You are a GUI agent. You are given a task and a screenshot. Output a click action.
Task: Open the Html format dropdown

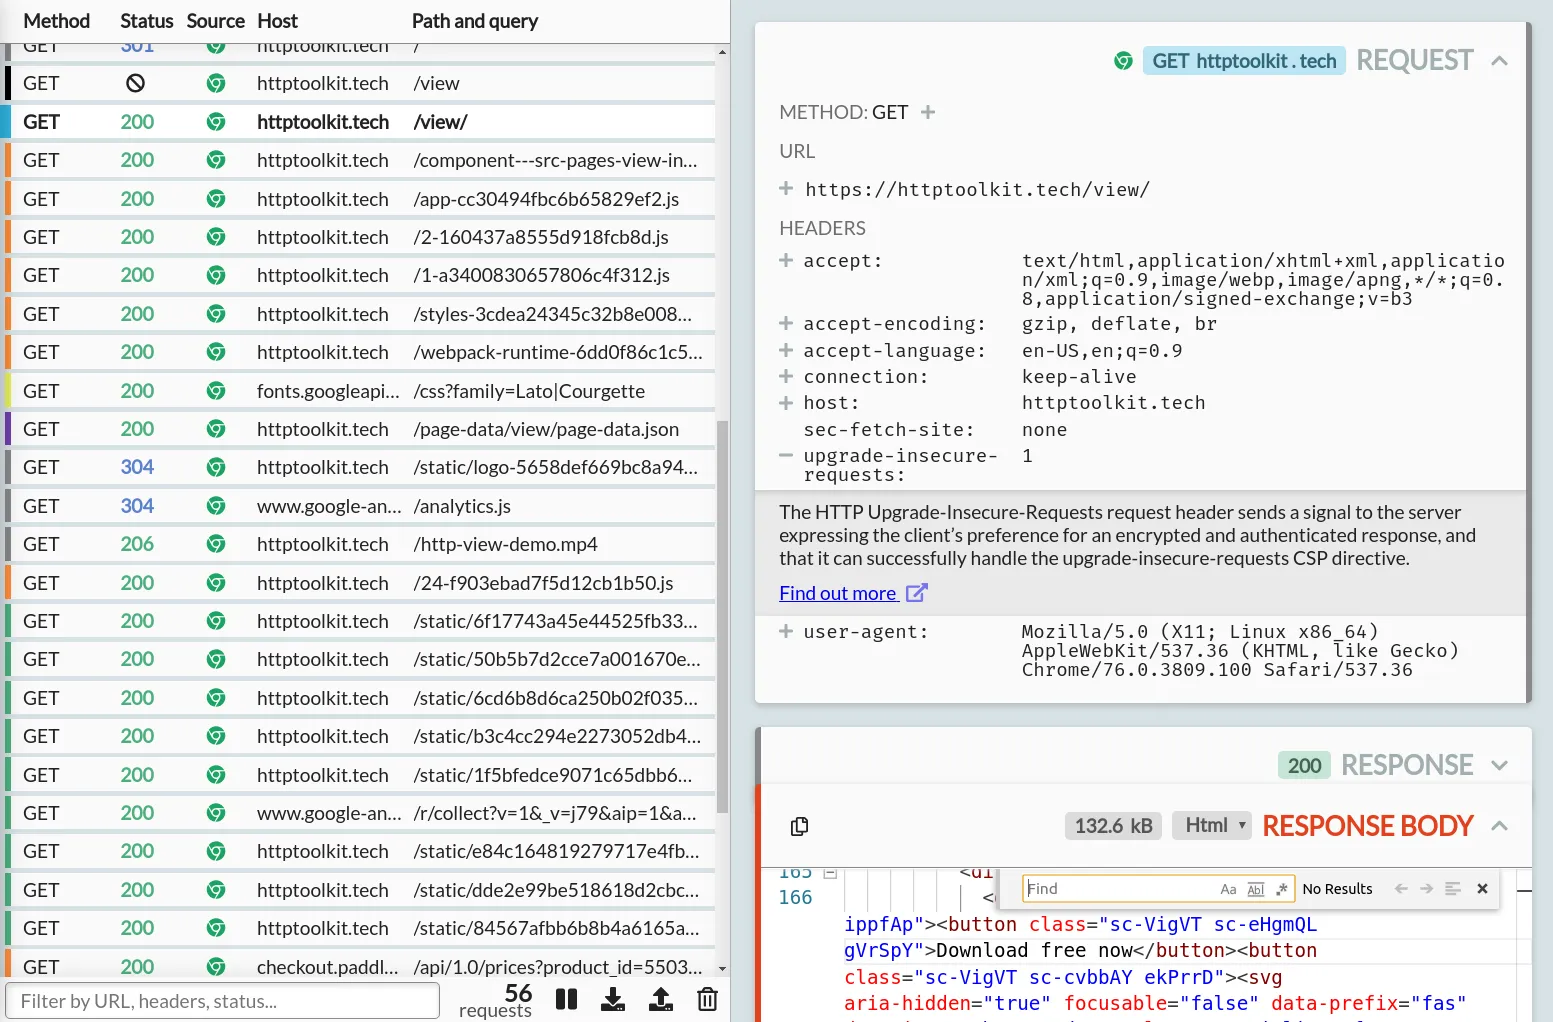1211,825
